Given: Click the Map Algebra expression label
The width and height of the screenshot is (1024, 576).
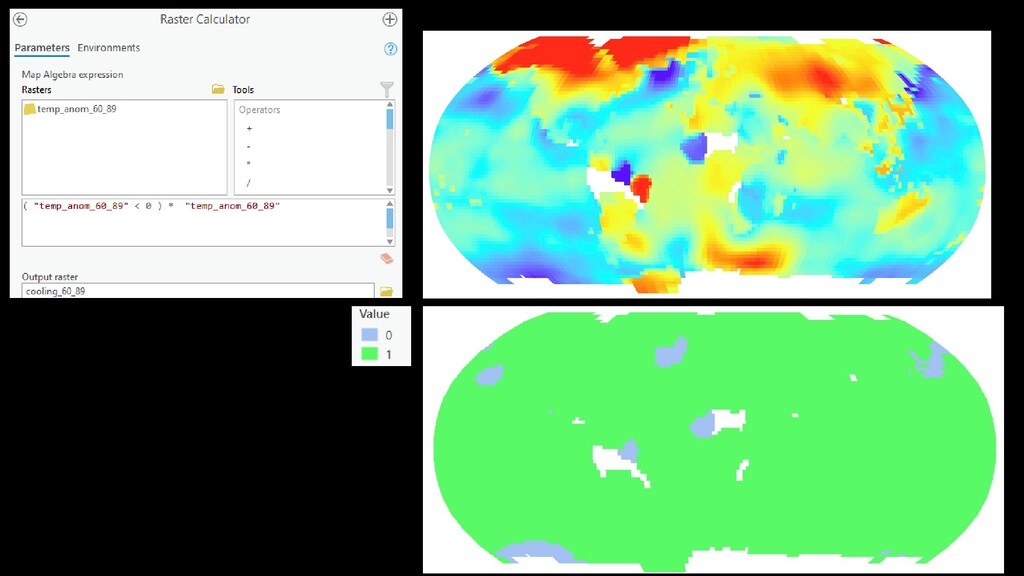Looking at the screenshot, I should (72, 74).
